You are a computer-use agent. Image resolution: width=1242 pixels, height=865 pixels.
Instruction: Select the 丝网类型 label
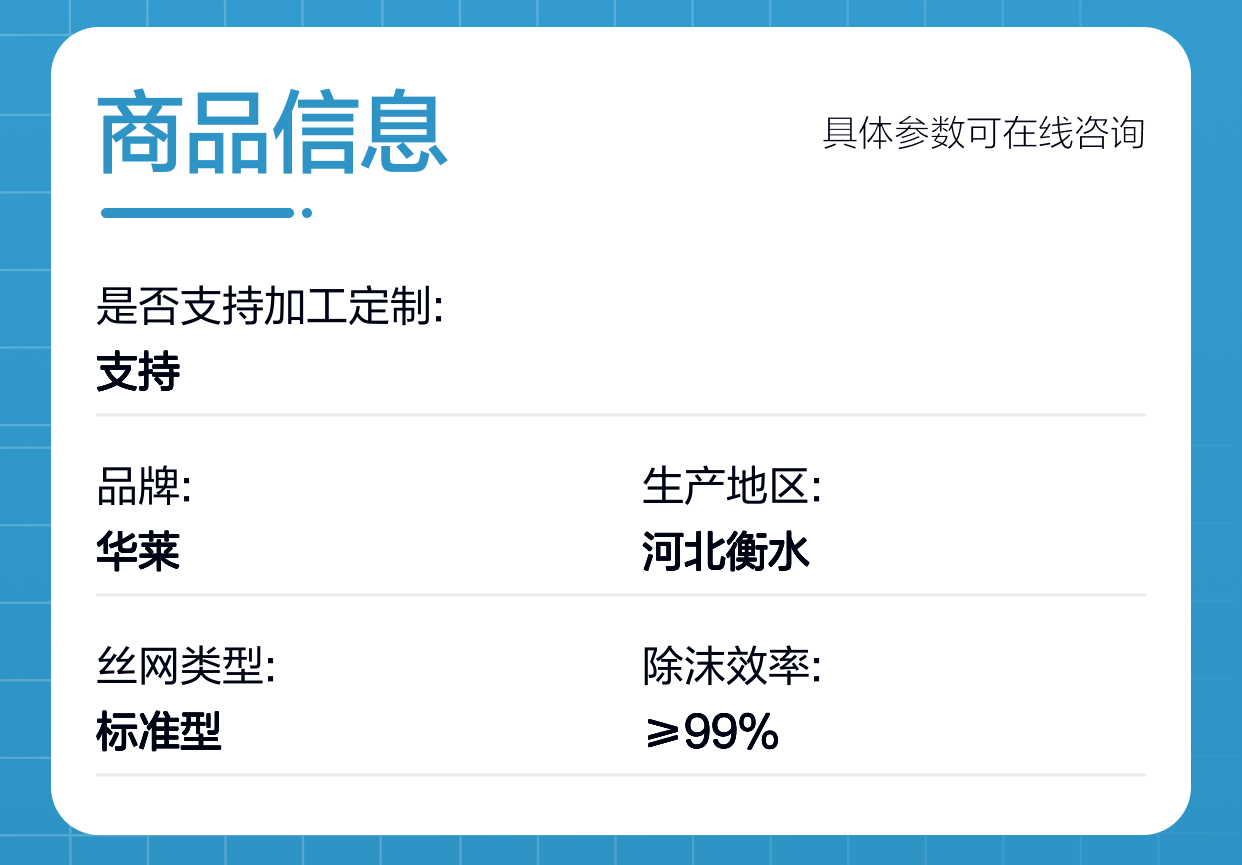click(x=185, y=667)
